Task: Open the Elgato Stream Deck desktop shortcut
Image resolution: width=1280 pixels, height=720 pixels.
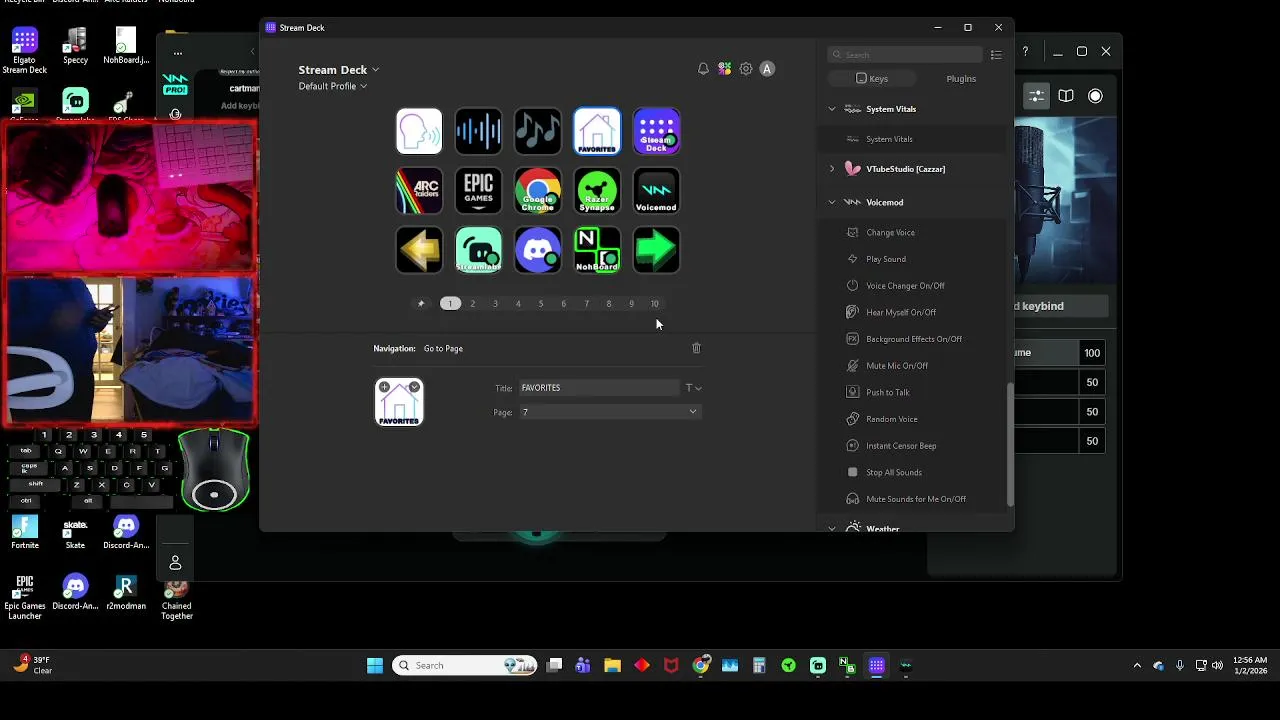Action: (x=25, y=51)
